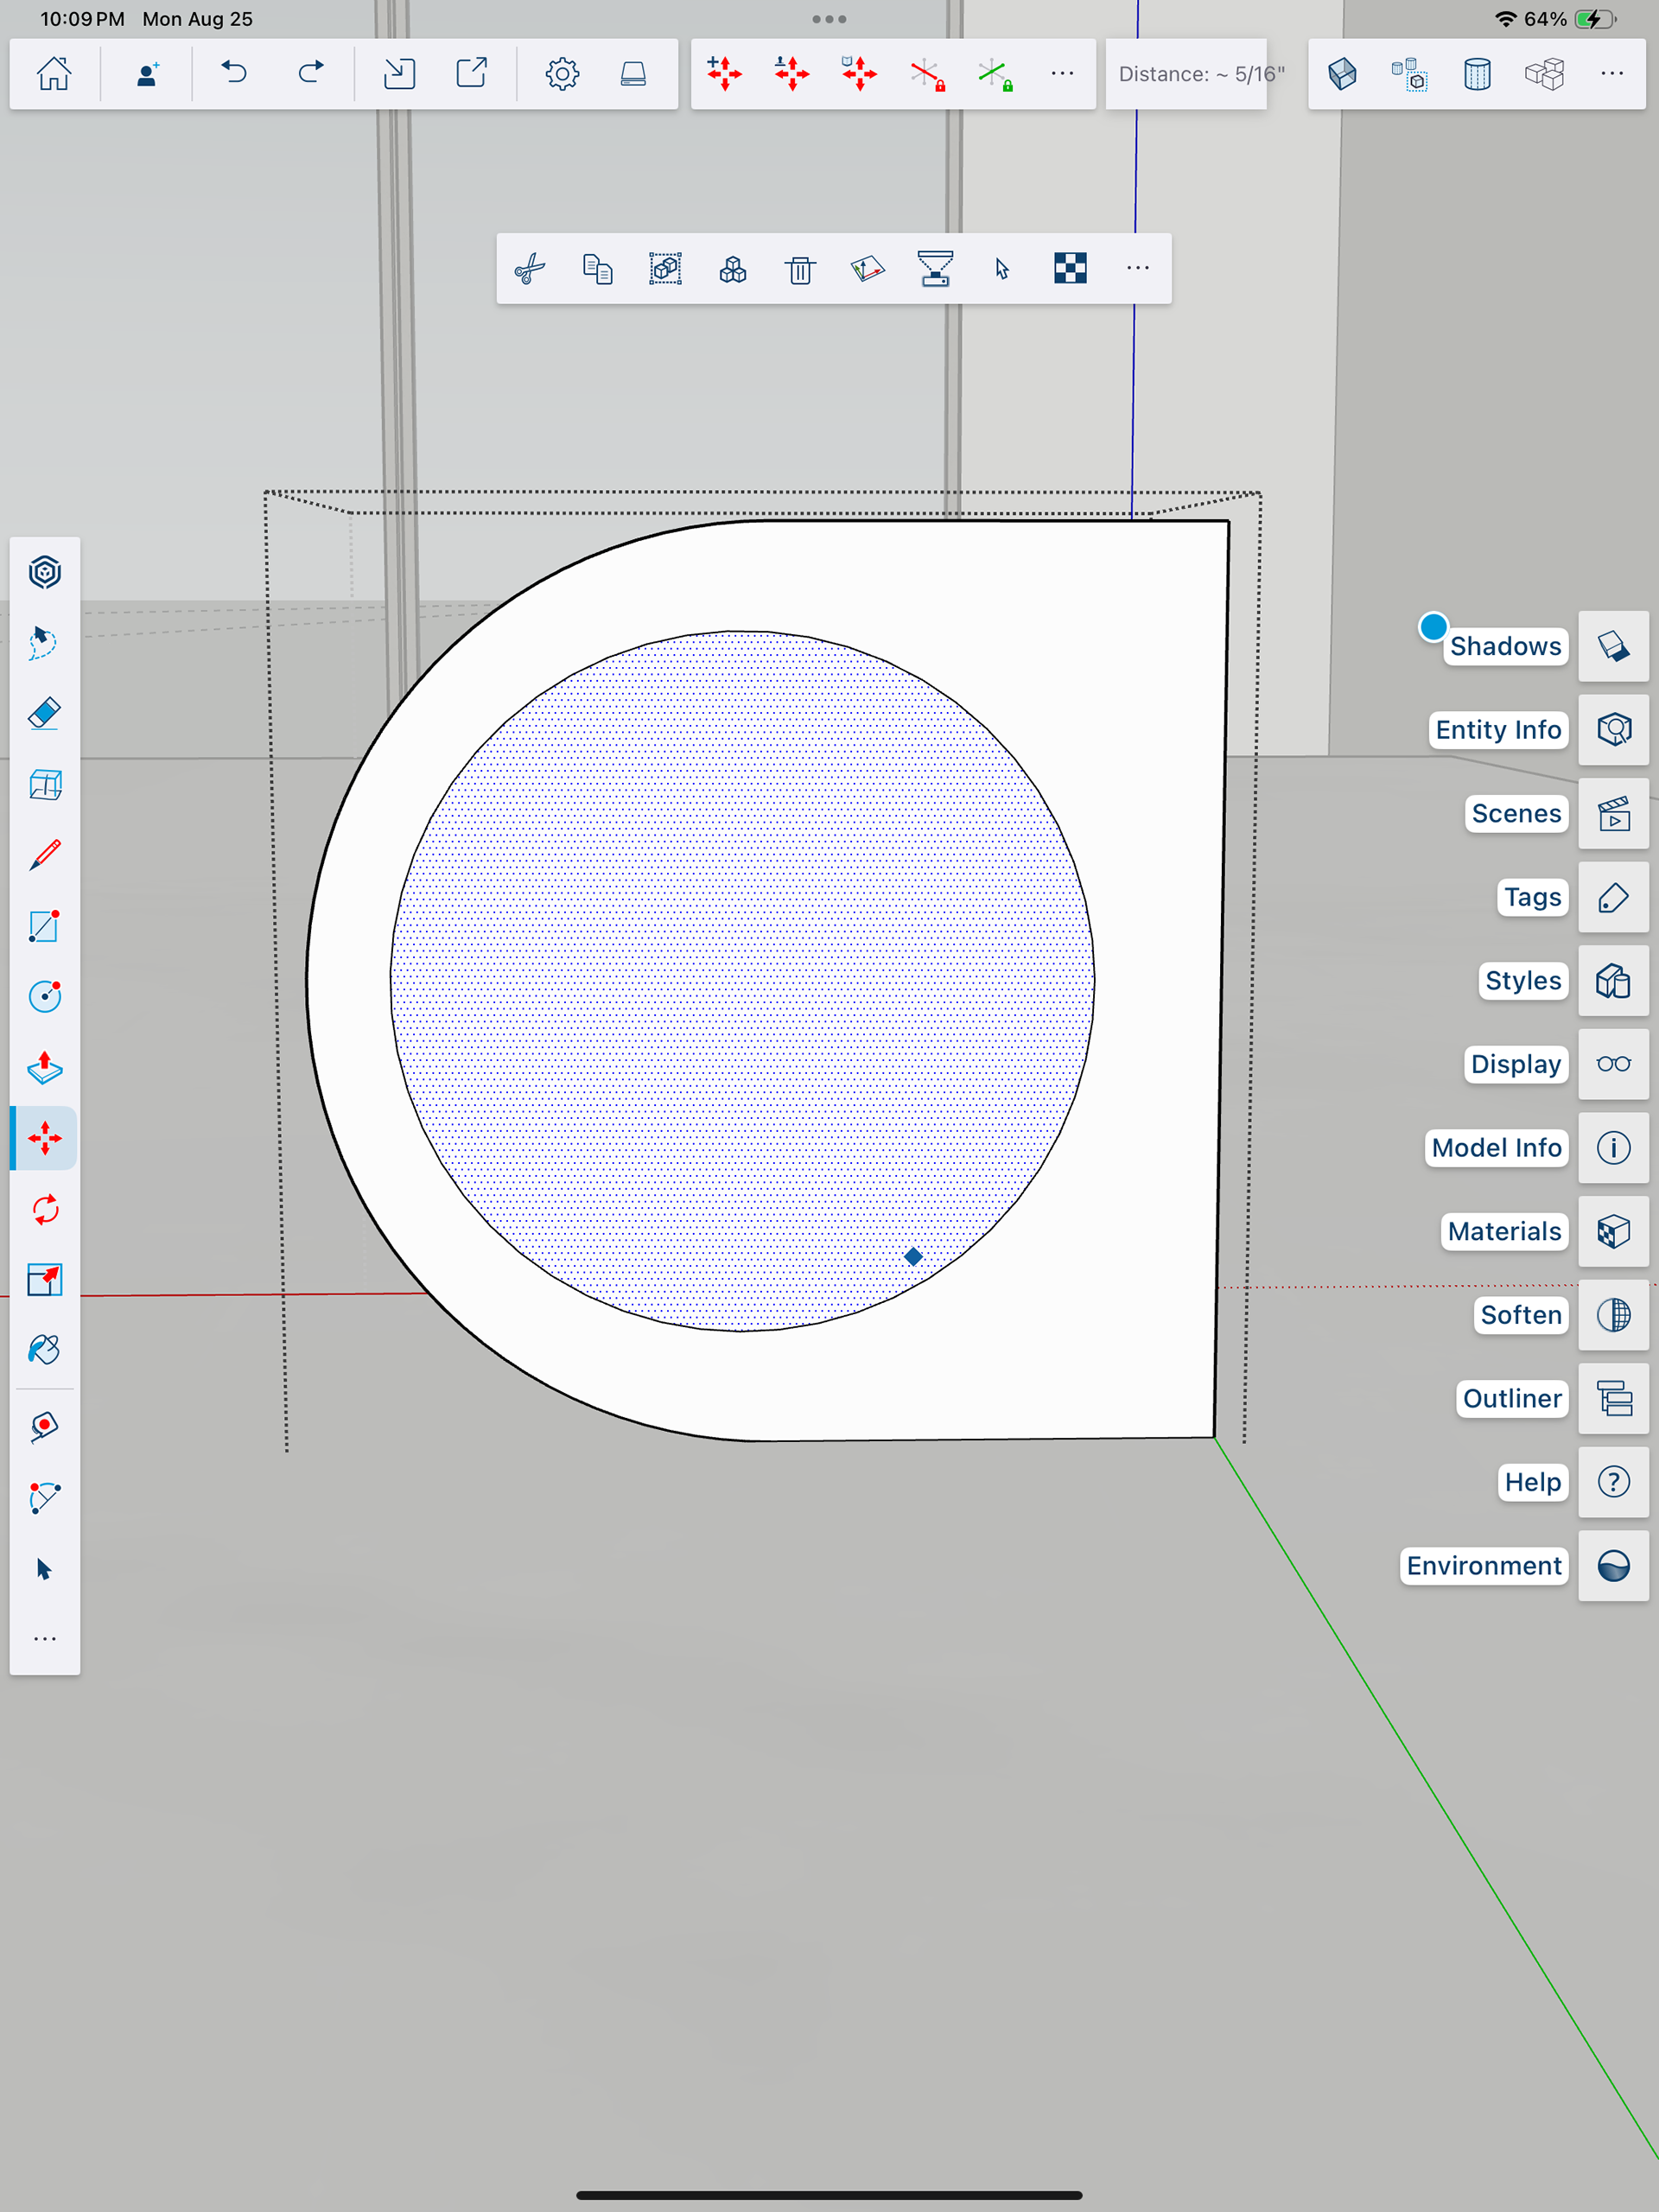Toggle the checkered X-ray face style

pyautogui.click(x=1070, y=269)
